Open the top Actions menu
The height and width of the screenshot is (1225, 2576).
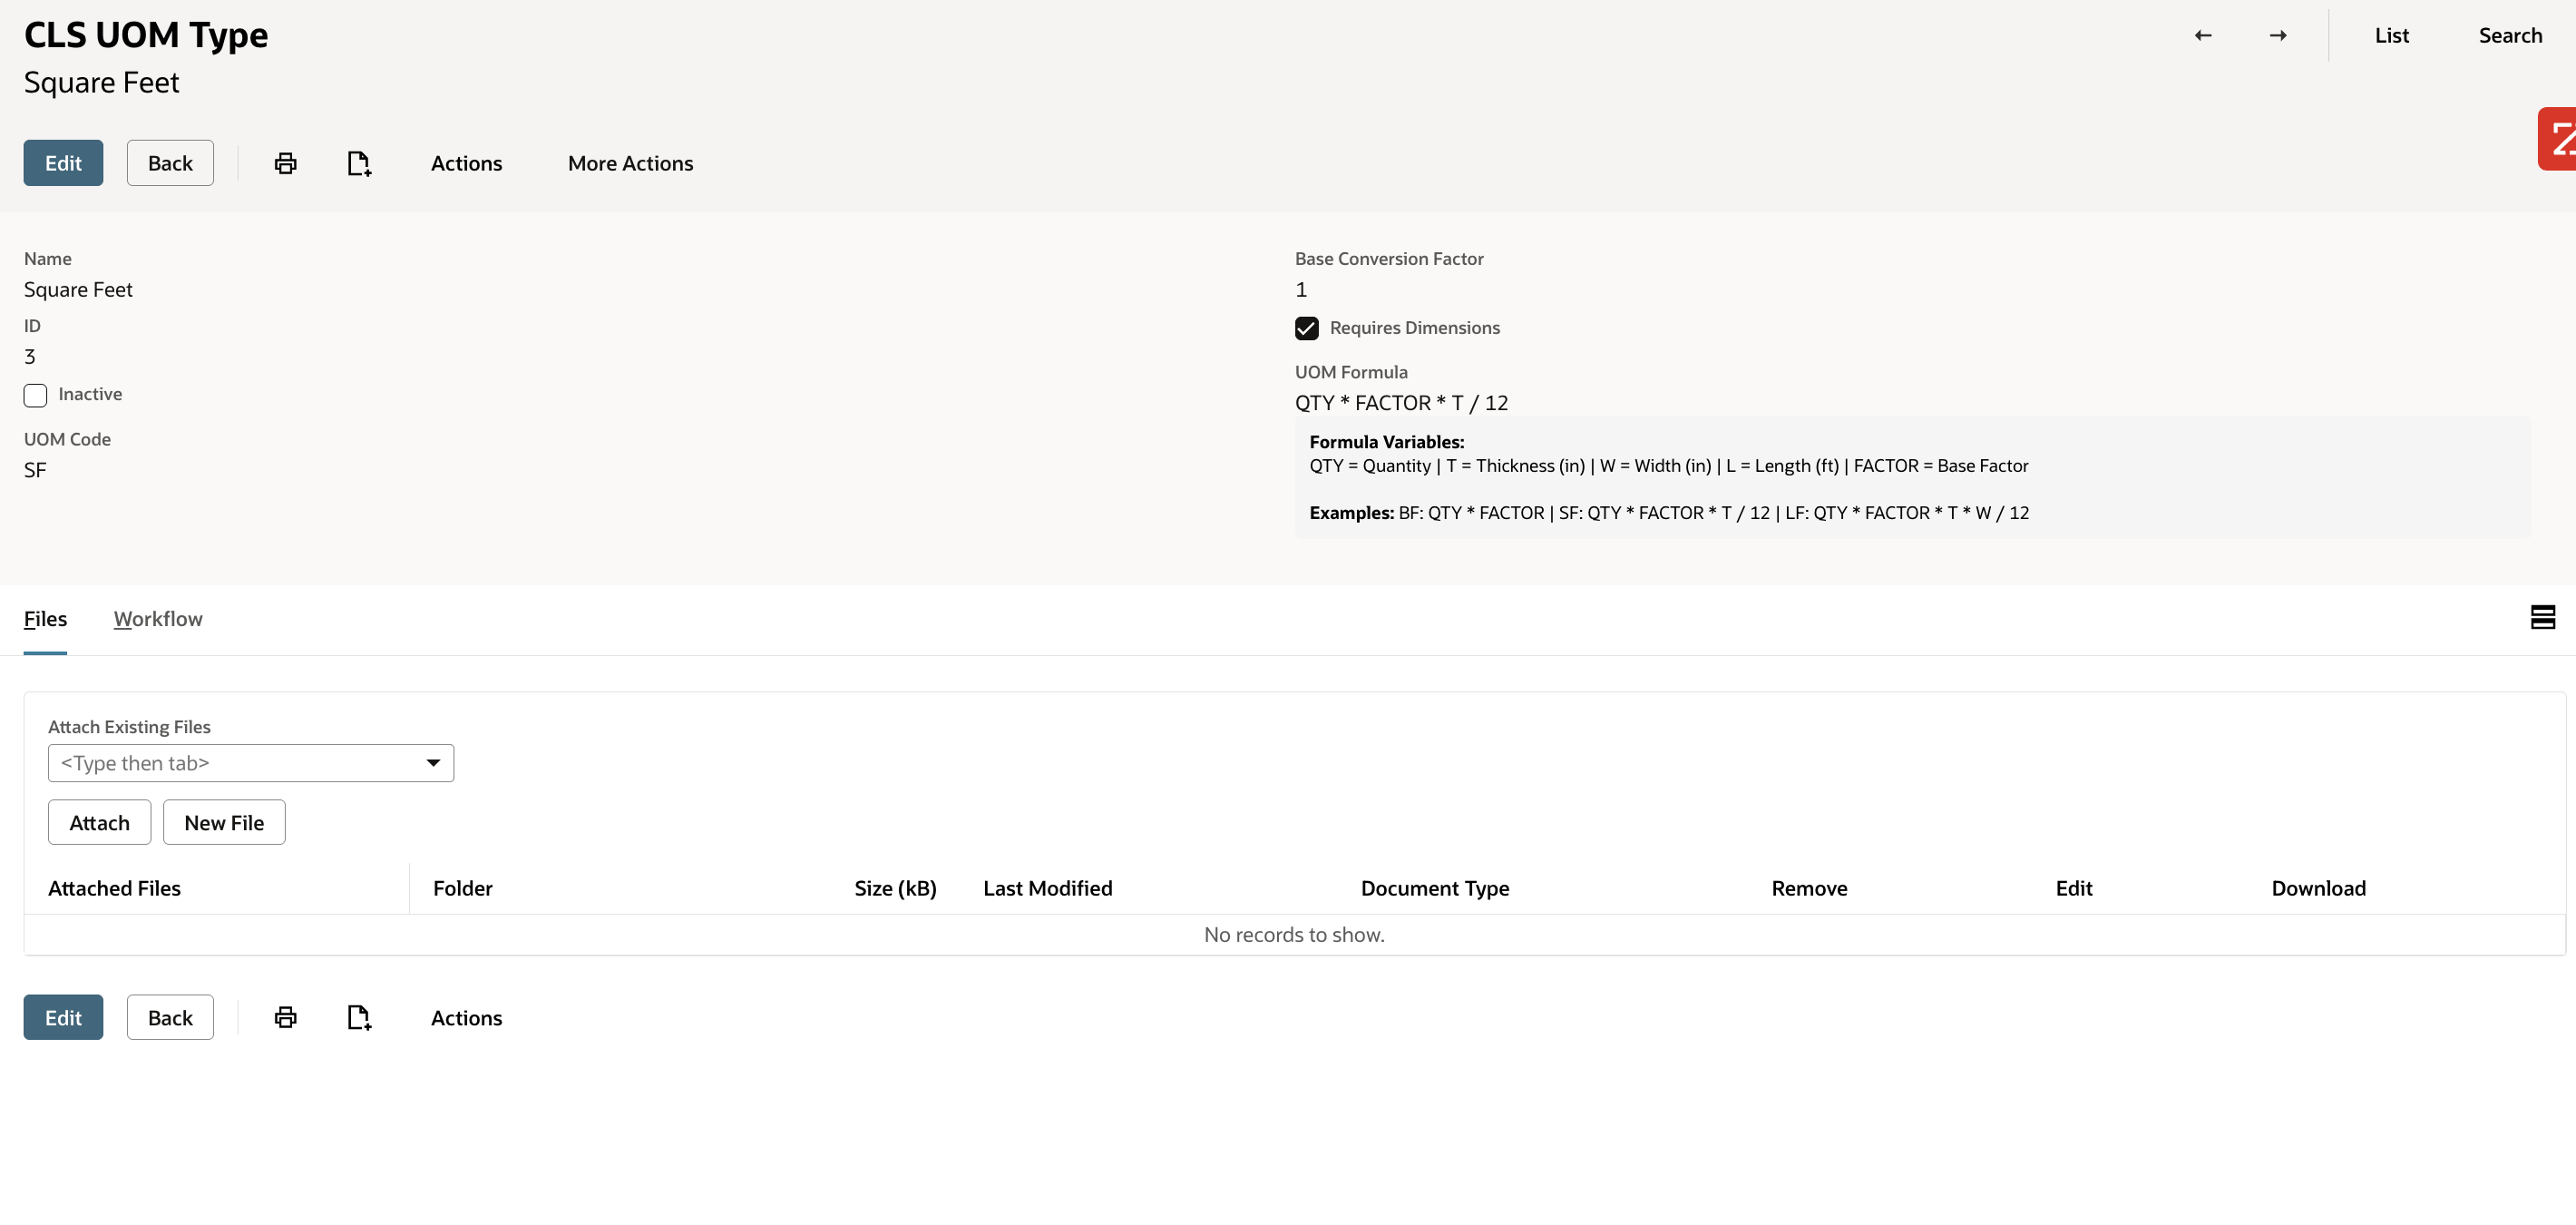pos(466,163)
